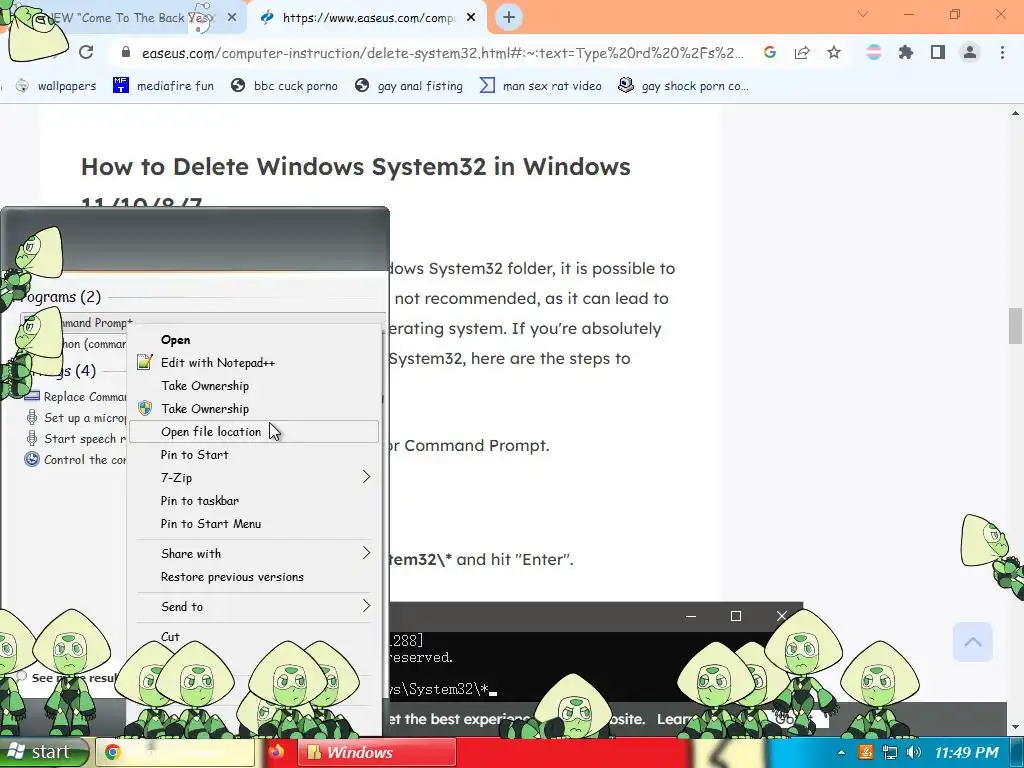
Task: Select Open file location
Action: click(x=254, y=431)
